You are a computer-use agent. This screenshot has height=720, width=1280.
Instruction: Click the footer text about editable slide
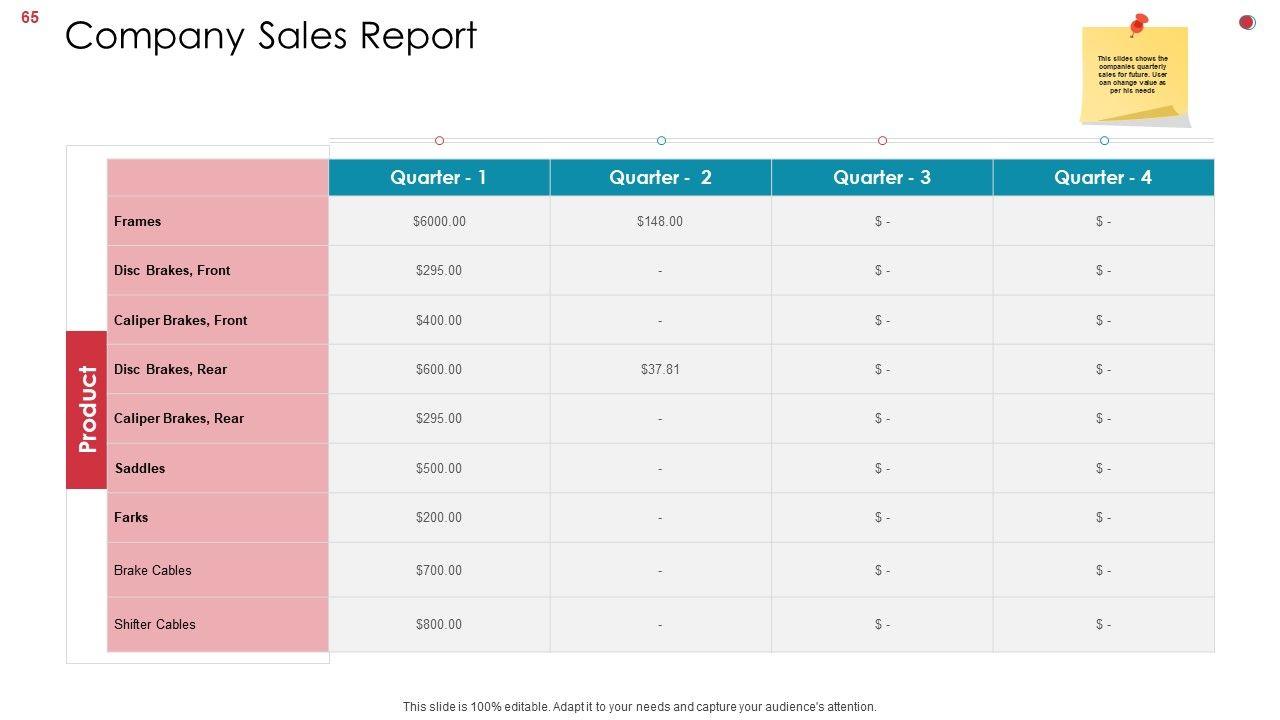tap(640, 706)
